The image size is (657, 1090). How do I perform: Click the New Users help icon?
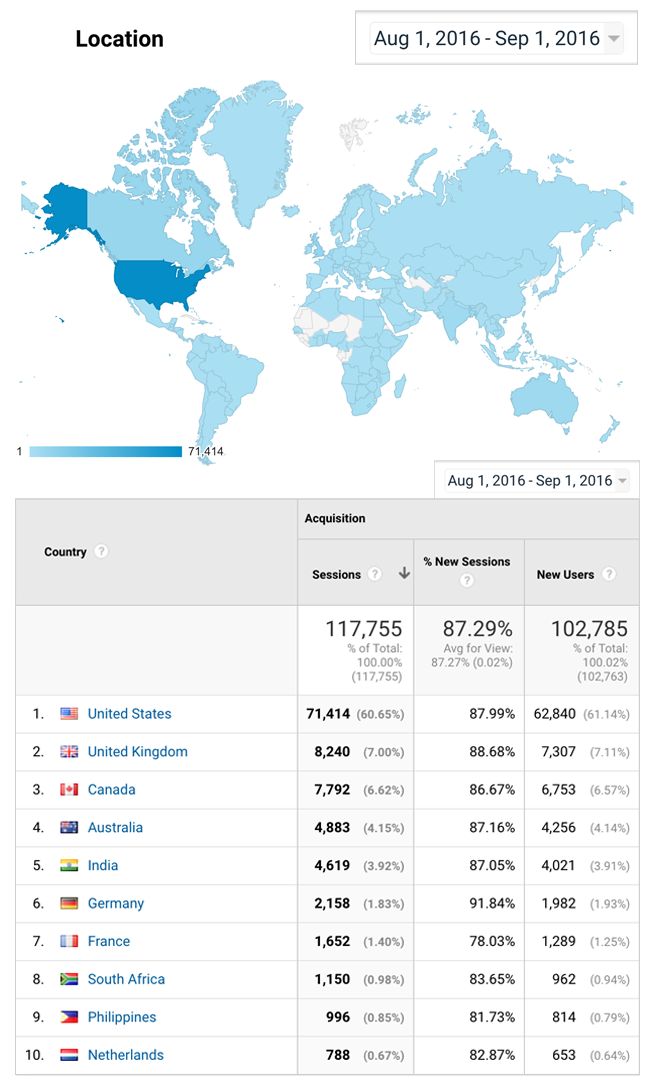(609, 574)
